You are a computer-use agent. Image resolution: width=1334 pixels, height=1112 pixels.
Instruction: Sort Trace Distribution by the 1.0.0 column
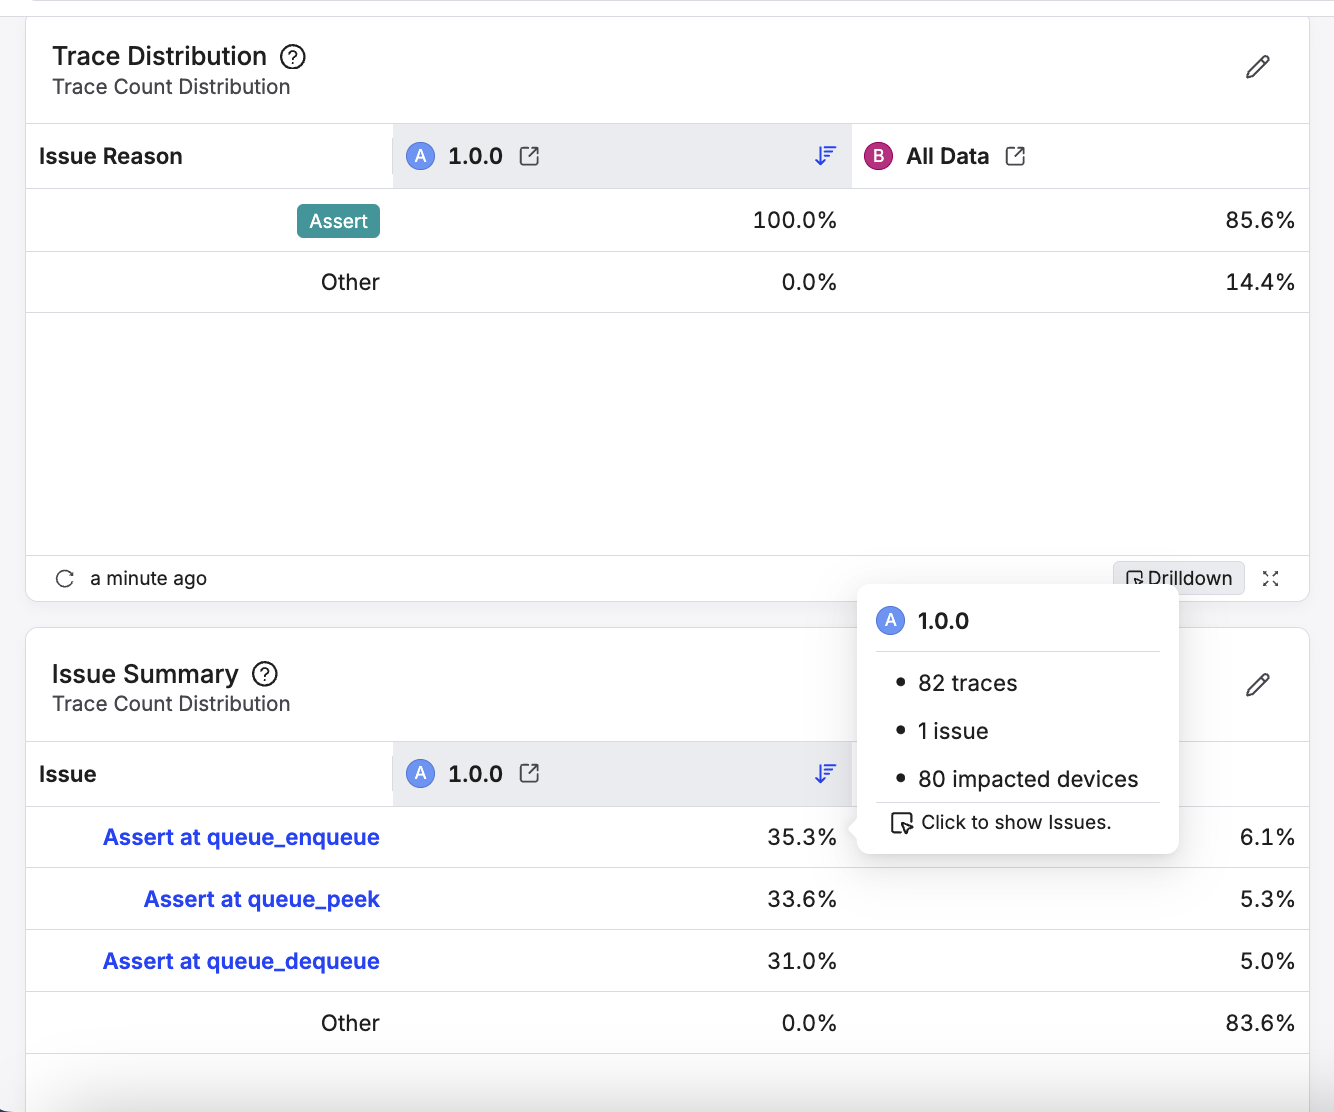(x=825, y=156)
